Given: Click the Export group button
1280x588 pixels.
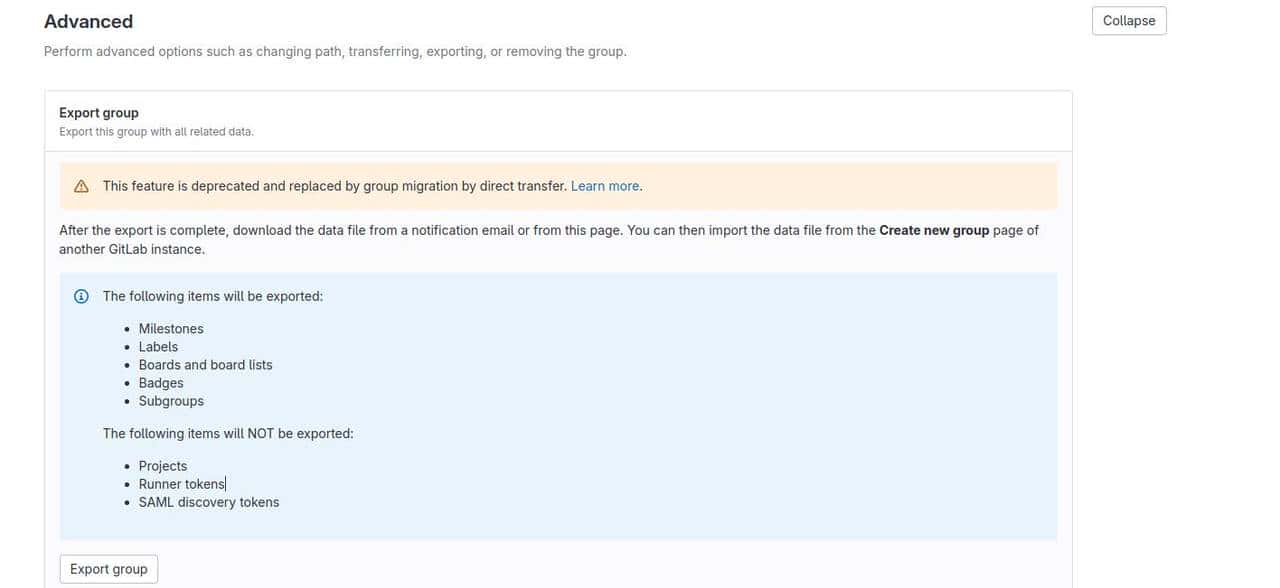Looking at the screenshot, I should point(108,569).
